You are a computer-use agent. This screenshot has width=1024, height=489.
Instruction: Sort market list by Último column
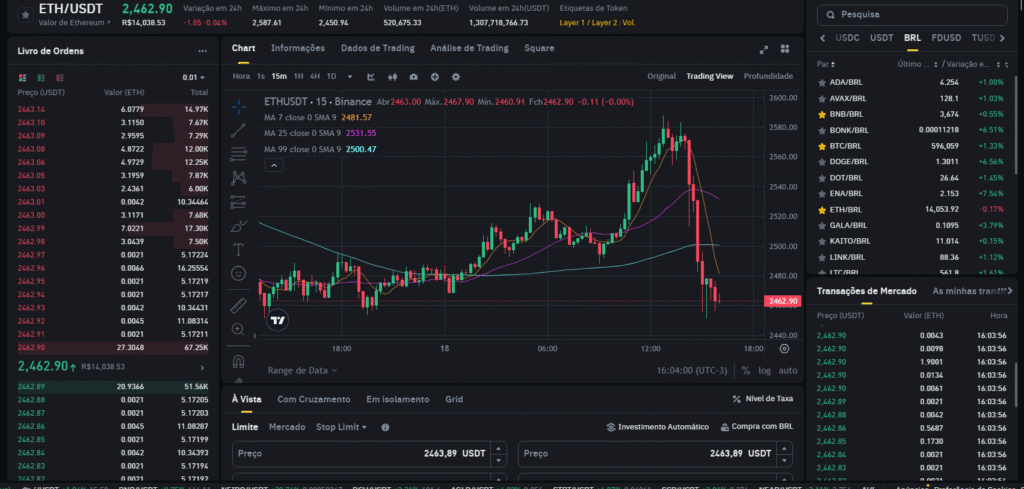tap(918, 64)
